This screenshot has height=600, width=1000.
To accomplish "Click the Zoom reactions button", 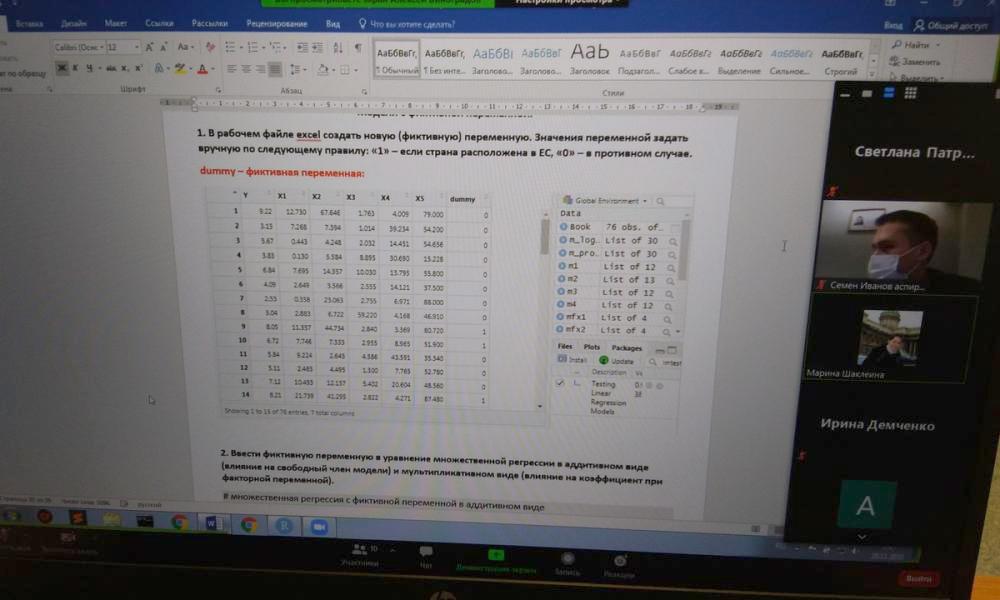I will (x=619, y=567).
